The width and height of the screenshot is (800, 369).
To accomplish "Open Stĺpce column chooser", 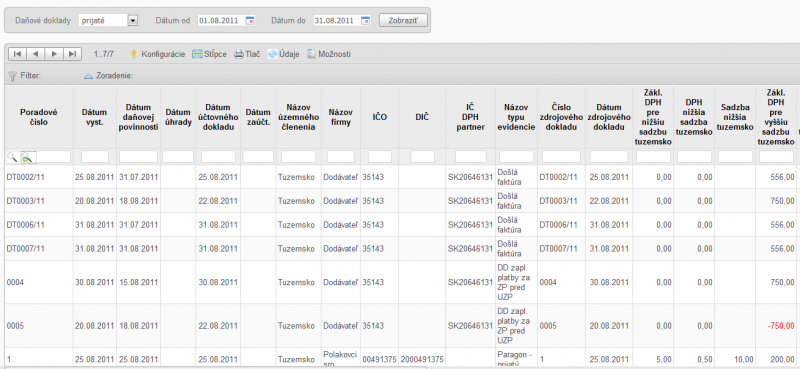I will click(x=209, y=54).
